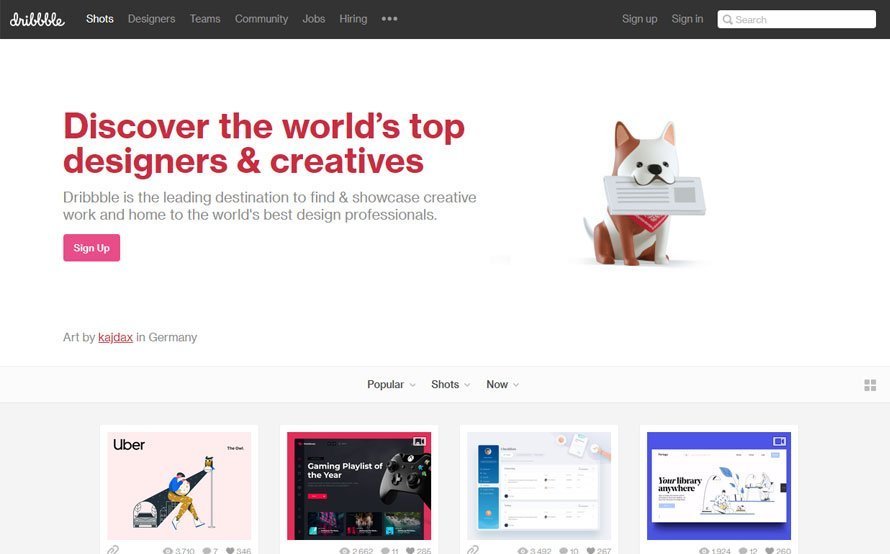Click the link icon under the Uber shot

click(x=114, y=550)
